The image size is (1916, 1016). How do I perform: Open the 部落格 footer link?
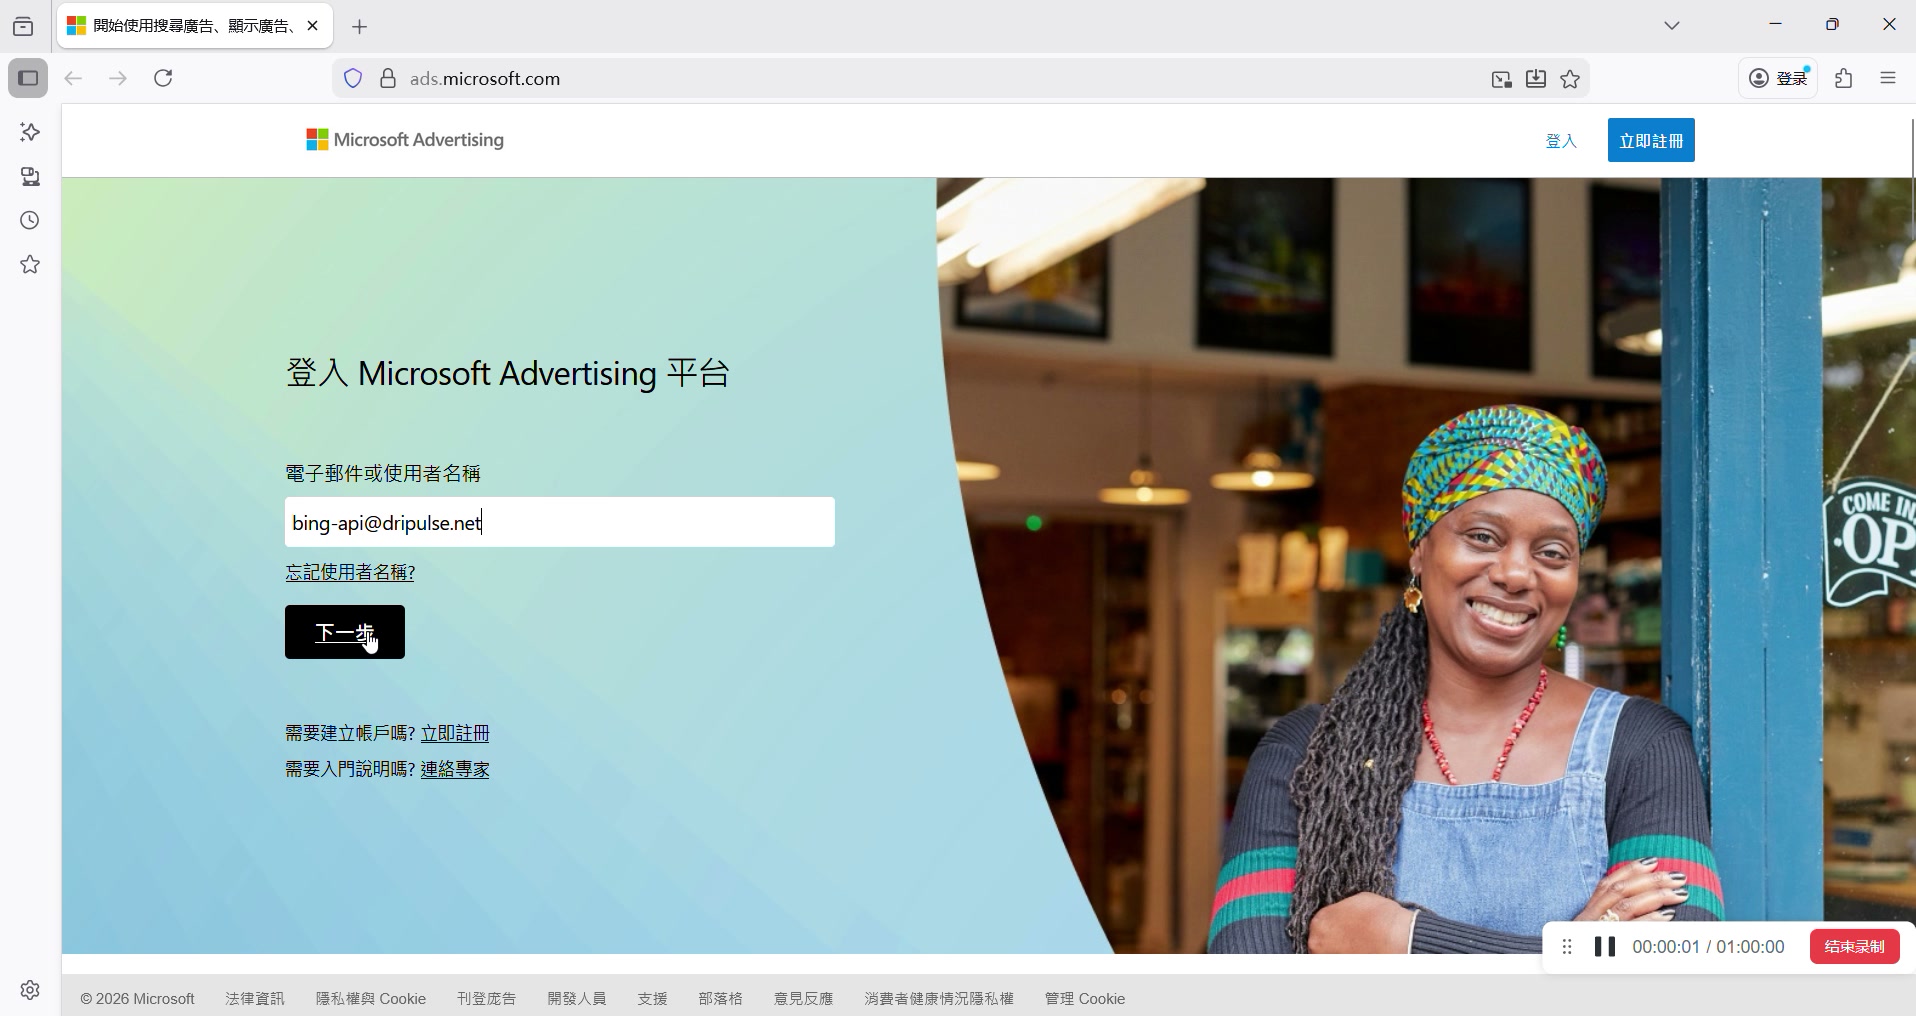pos(721,999)
